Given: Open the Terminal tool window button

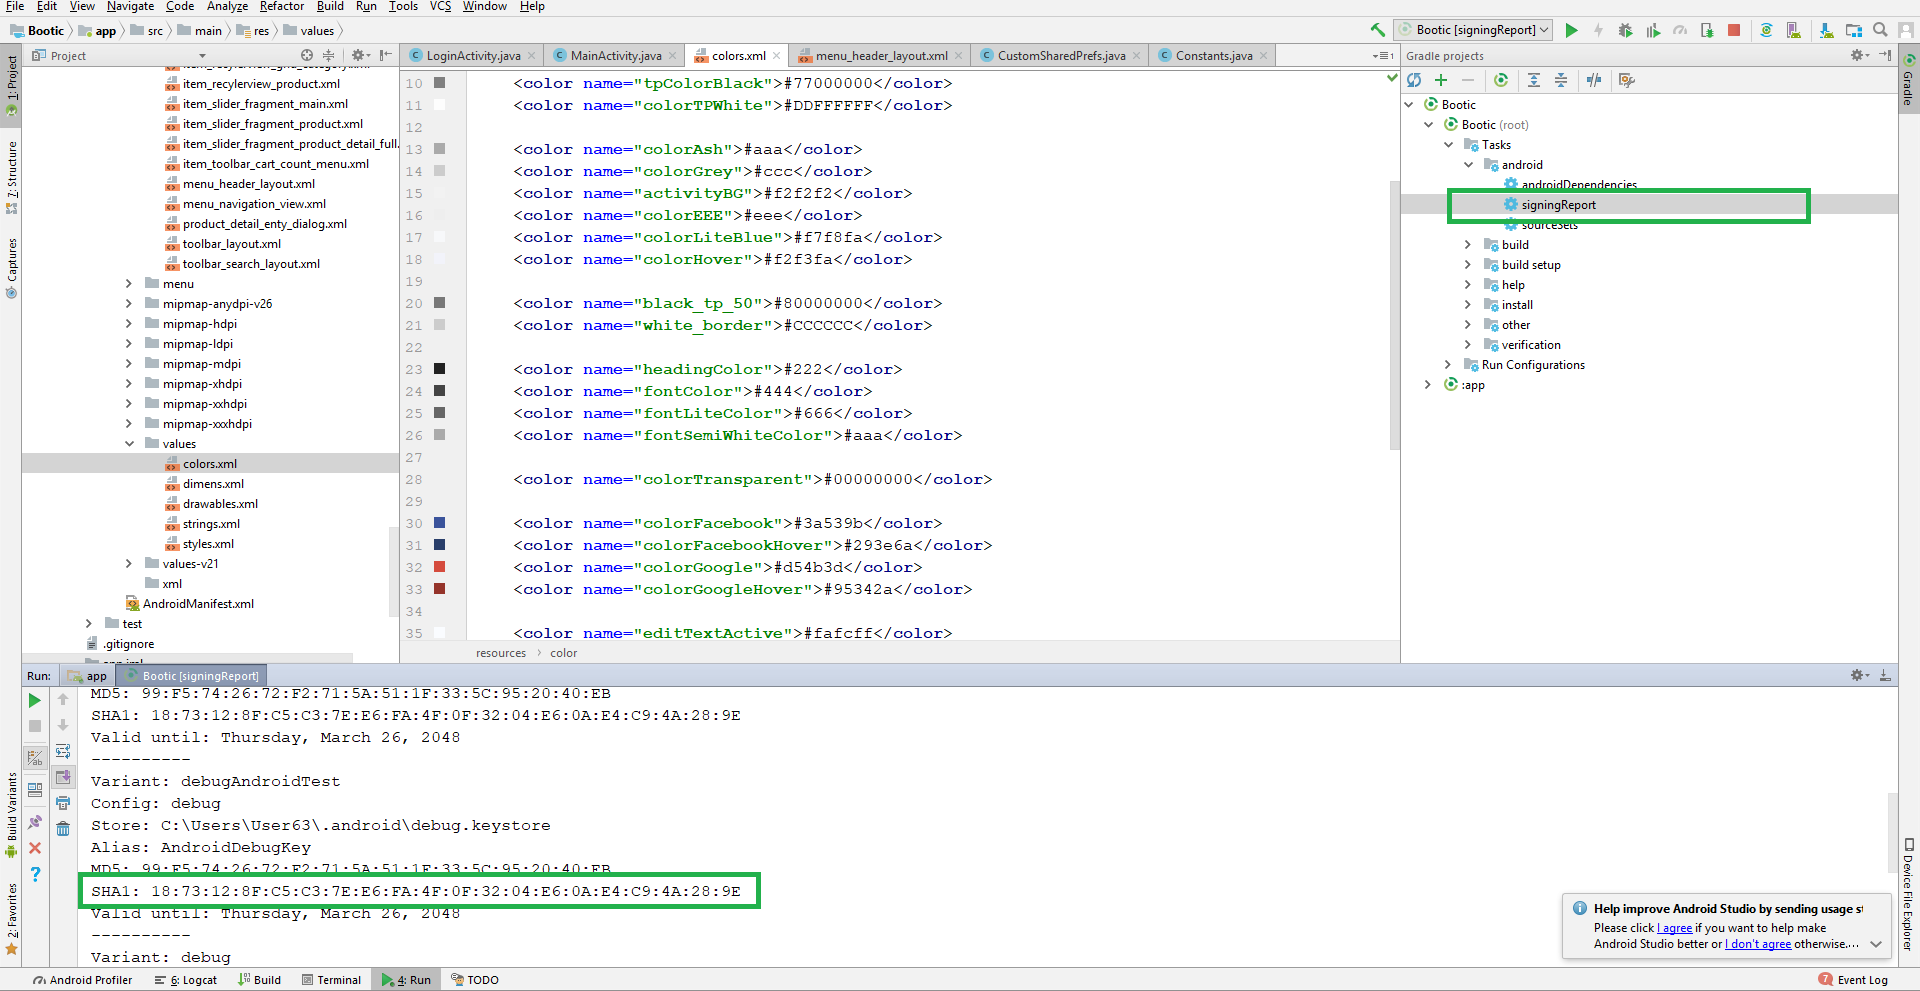Looking at the screenshot, I should [x=331, y=980].
